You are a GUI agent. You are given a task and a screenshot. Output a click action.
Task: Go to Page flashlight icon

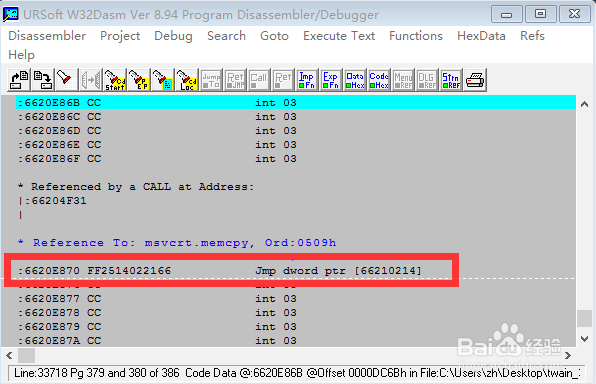[x=163, y=80]
